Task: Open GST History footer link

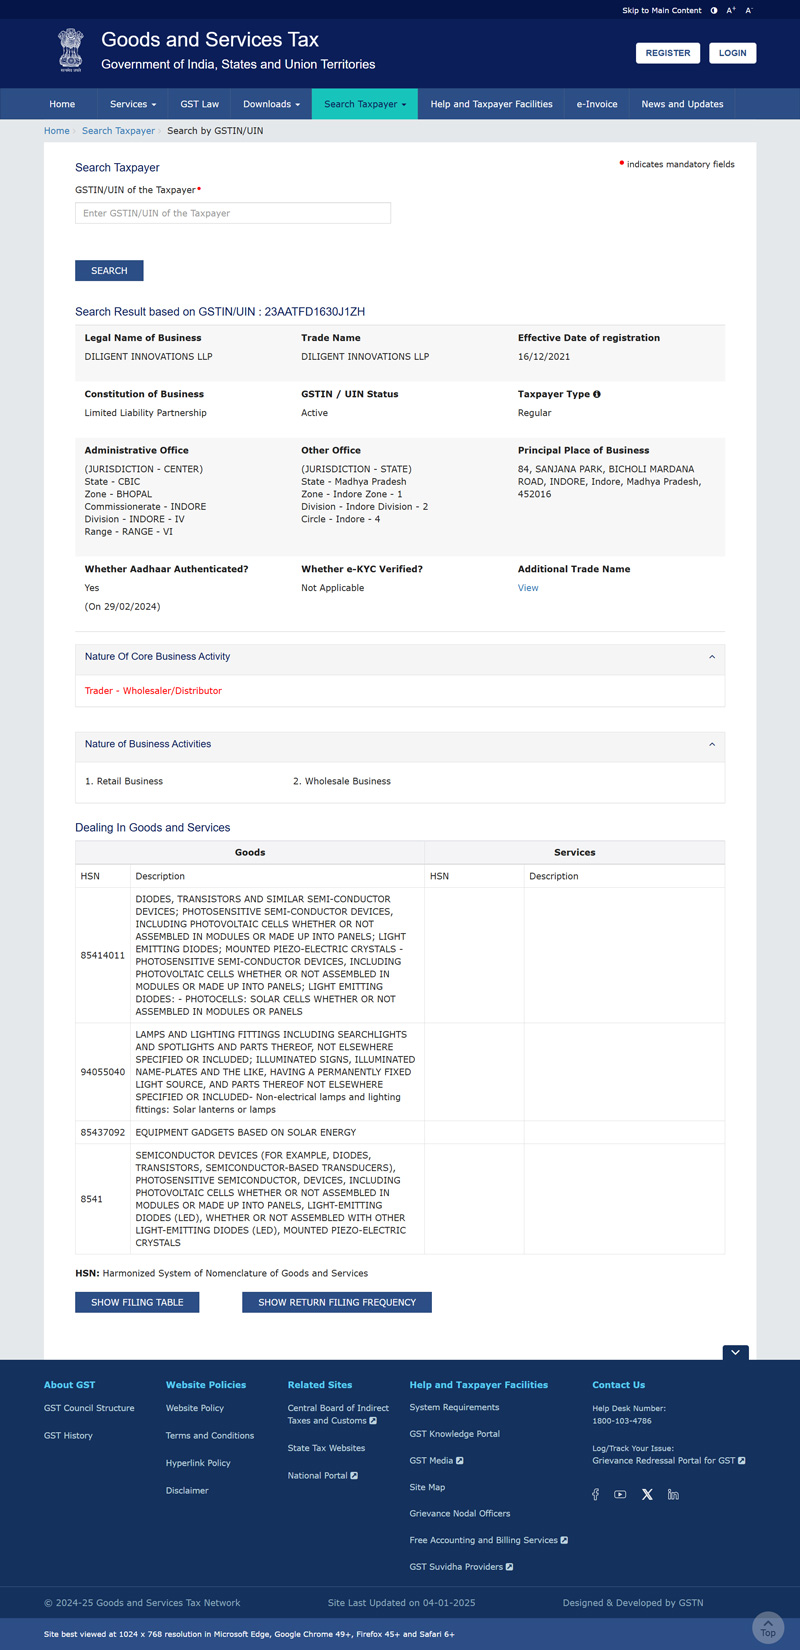Action: [68, 1436]
